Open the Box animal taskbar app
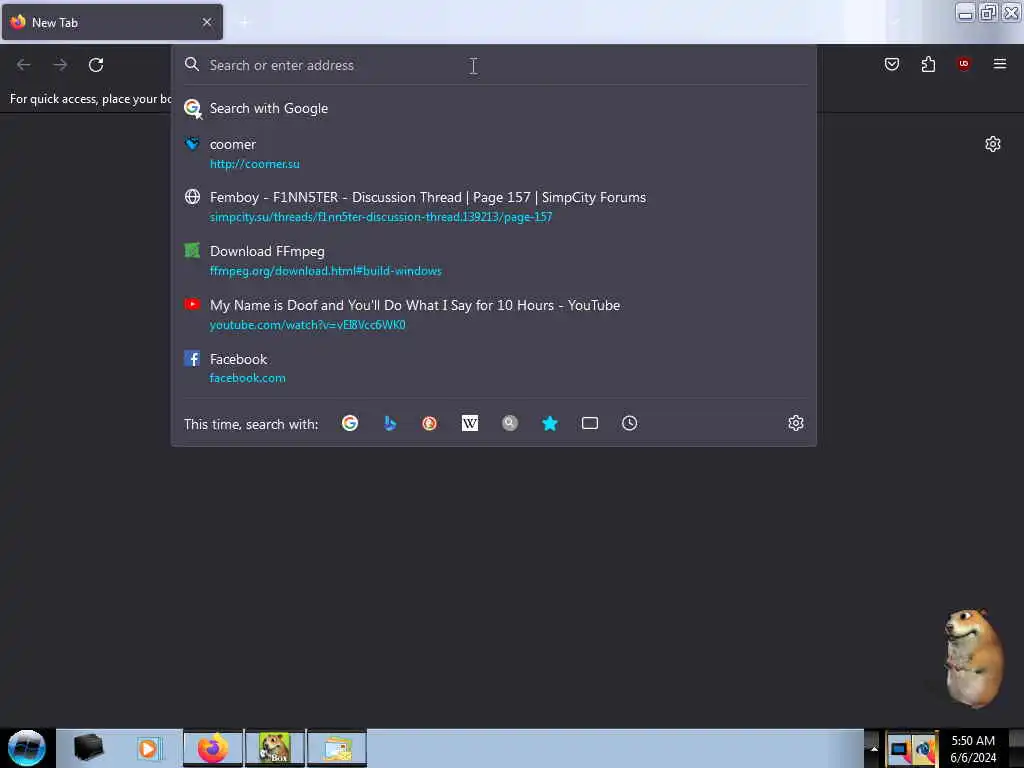This screenshot has height=768, width=1024. pos(275,748)
